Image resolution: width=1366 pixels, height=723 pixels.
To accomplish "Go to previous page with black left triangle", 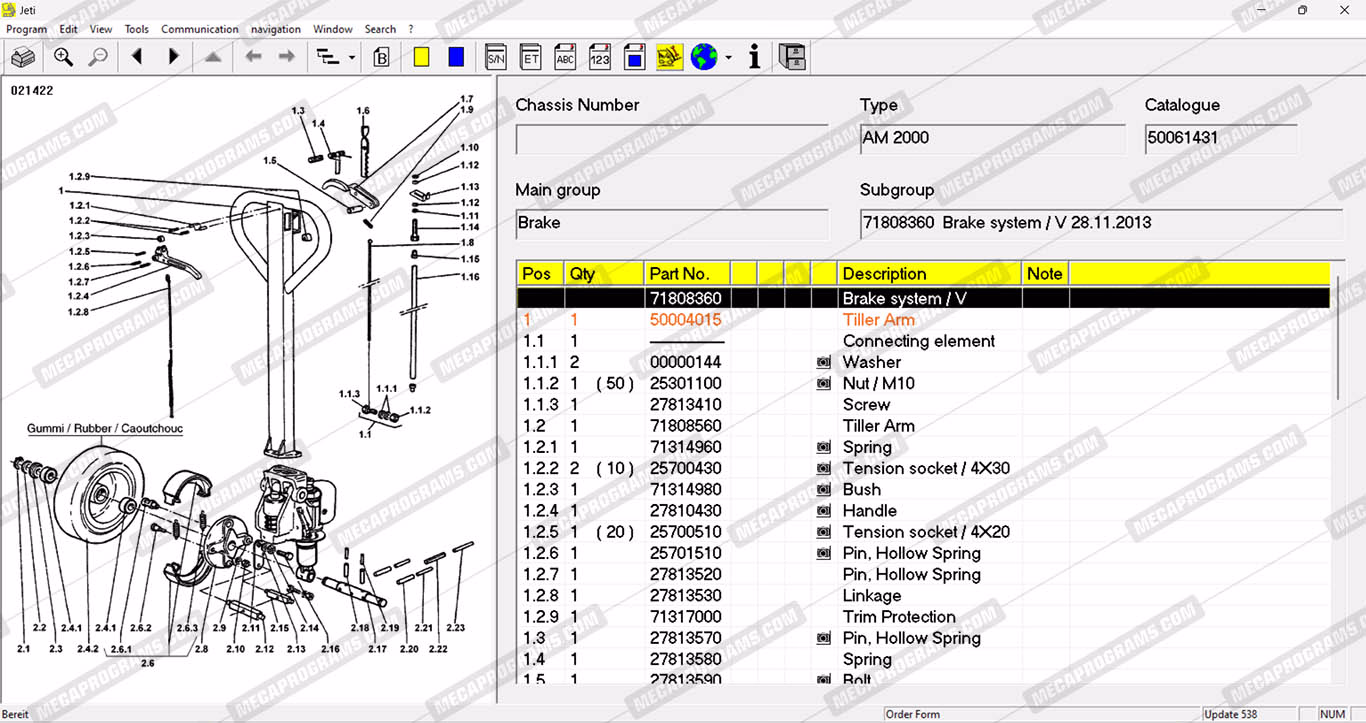I will click(137, 58).
